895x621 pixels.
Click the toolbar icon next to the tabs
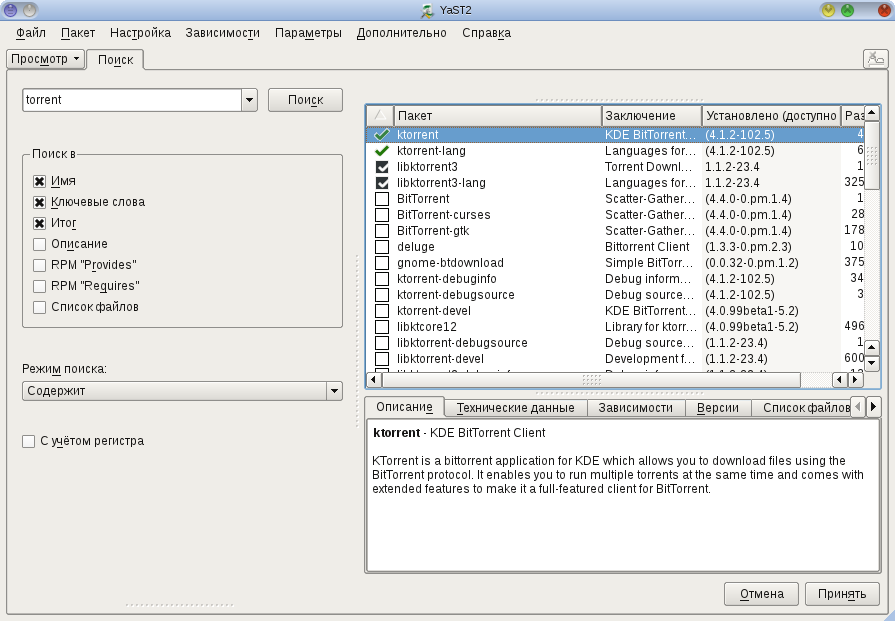click(876, 59)
